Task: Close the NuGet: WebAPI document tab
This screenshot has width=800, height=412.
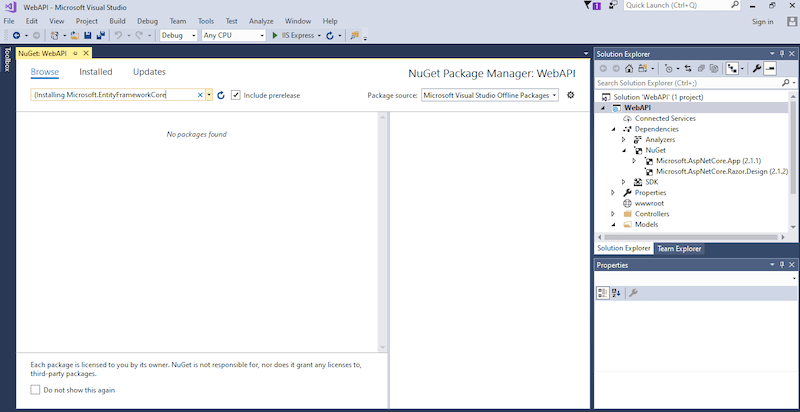Action: [x=86, y=53]
